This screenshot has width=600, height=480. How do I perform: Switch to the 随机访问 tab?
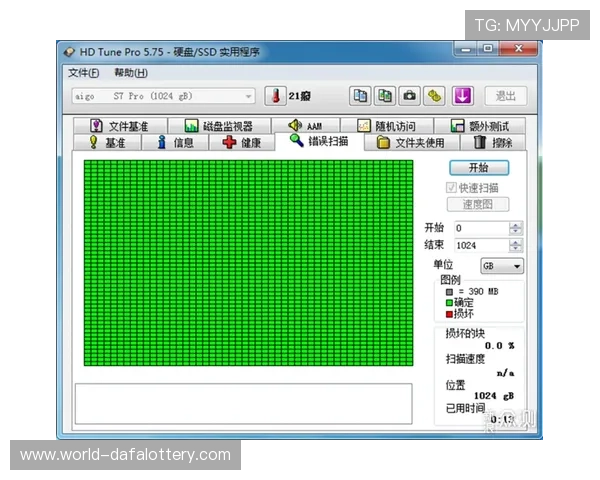click(386, 126)
